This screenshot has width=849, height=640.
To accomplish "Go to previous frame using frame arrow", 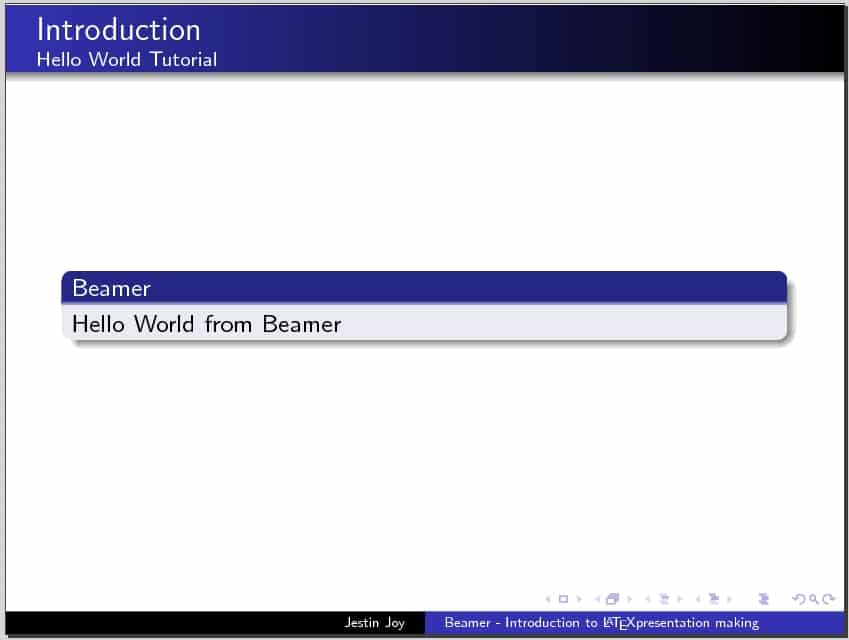I will (x=597, y=599).
